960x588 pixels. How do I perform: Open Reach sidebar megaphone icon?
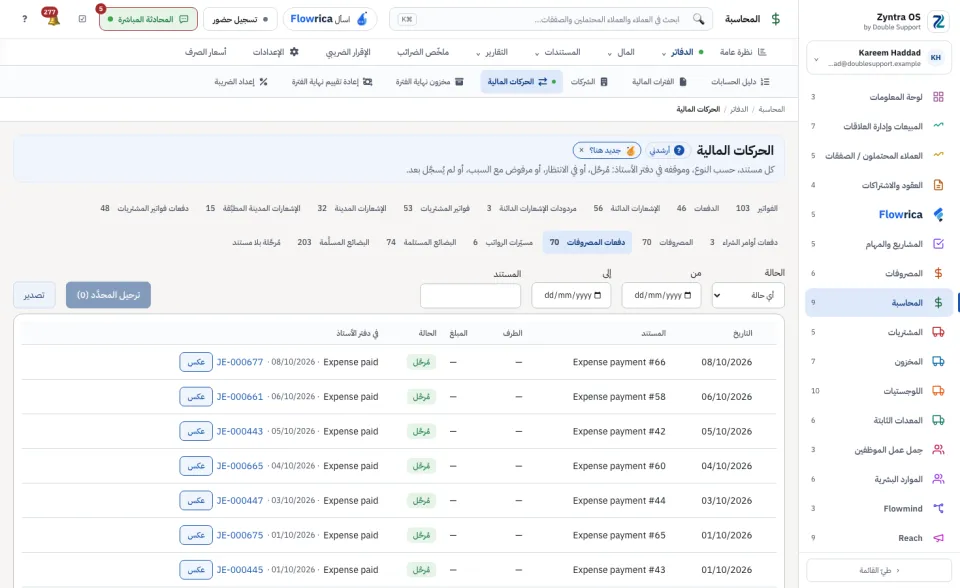pos(938,538)
